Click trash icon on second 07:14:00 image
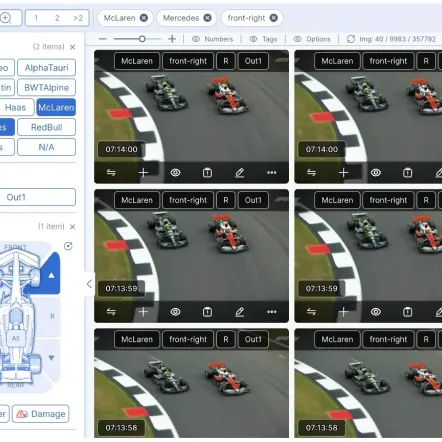The width and height of the screenshot is (442, 442). click(408, 172)
